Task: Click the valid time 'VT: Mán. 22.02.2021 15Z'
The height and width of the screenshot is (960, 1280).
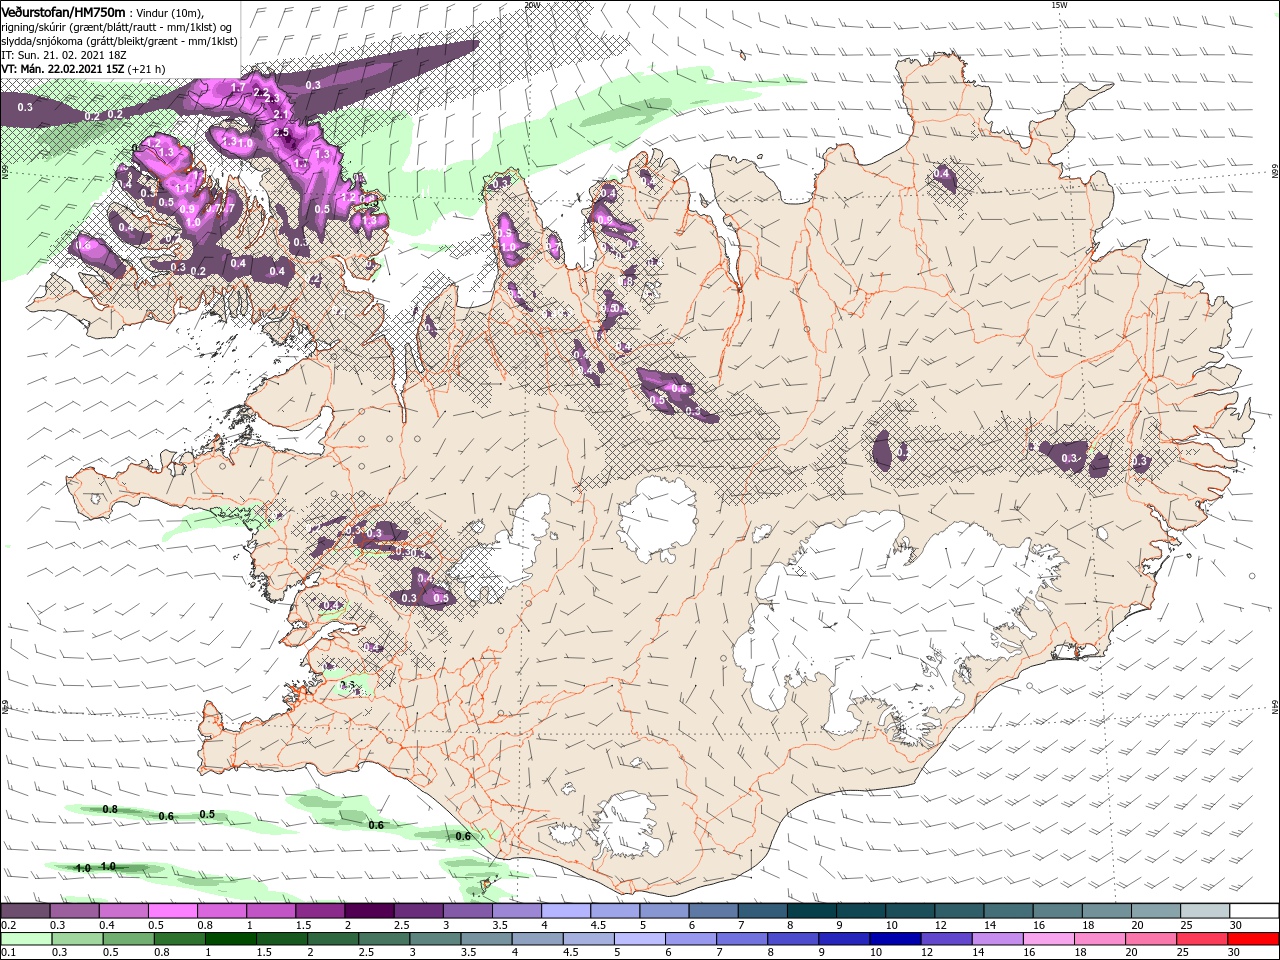Action: point(61,69)
